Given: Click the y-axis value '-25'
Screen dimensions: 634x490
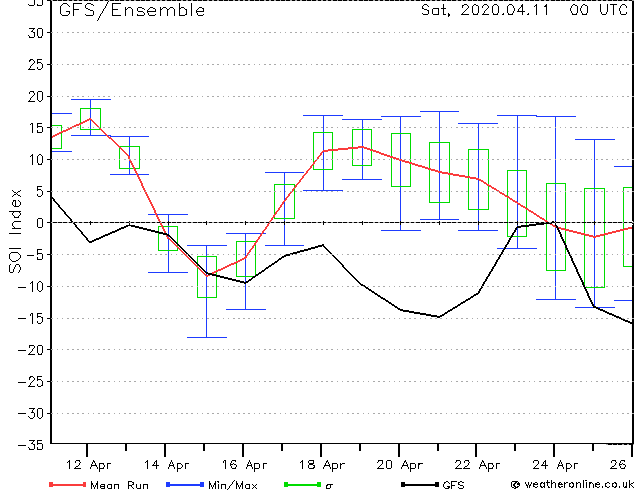Looking at the screenshot, I should pyautogui.click(x=30, y=382).
